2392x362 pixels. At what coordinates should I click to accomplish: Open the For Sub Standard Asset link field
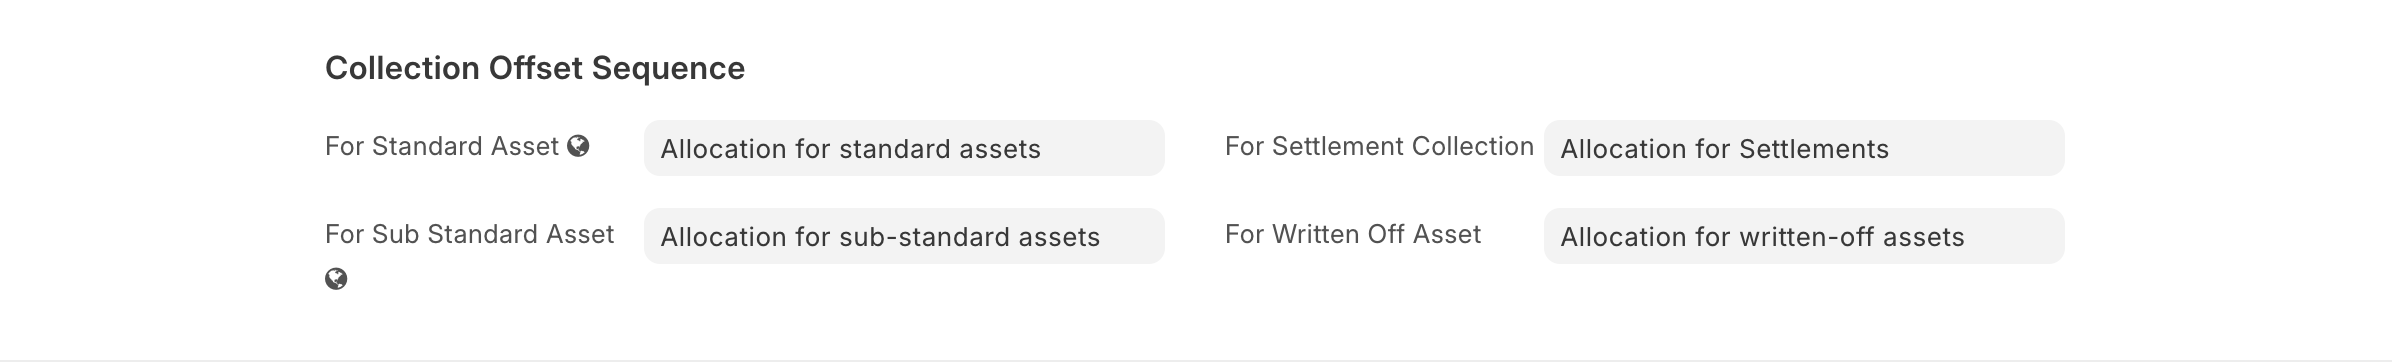point(904,236)
